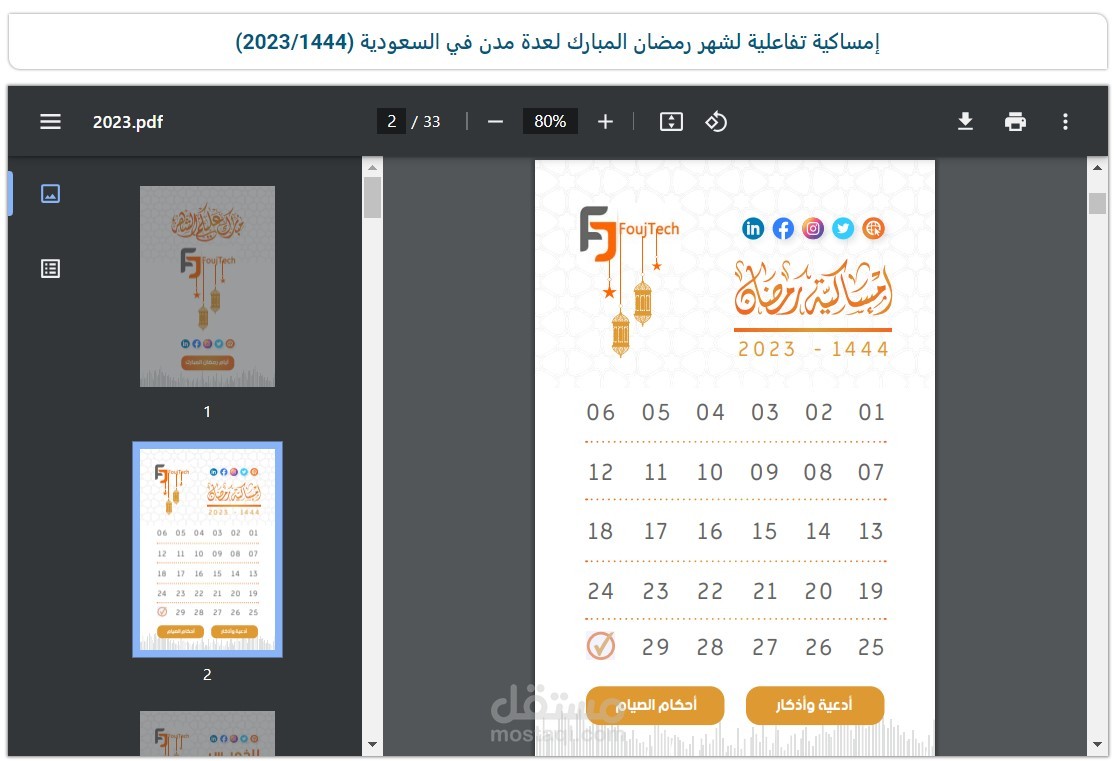The height and width of the screenshot is (761, 1116).
Task: Switch sidebar to document outline view
Action: pos(50,268)
